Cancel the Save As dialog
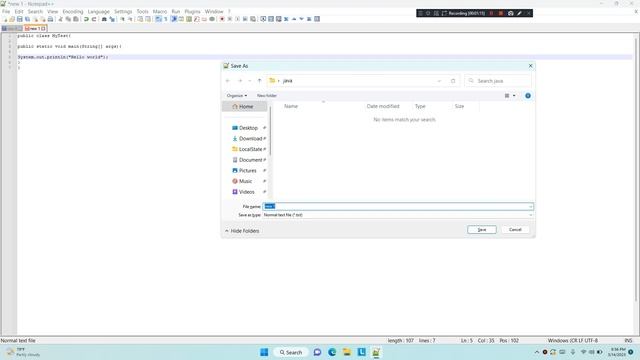Image resolution: width=640 pixels, height=360 pixels. [x=515, y=230]
